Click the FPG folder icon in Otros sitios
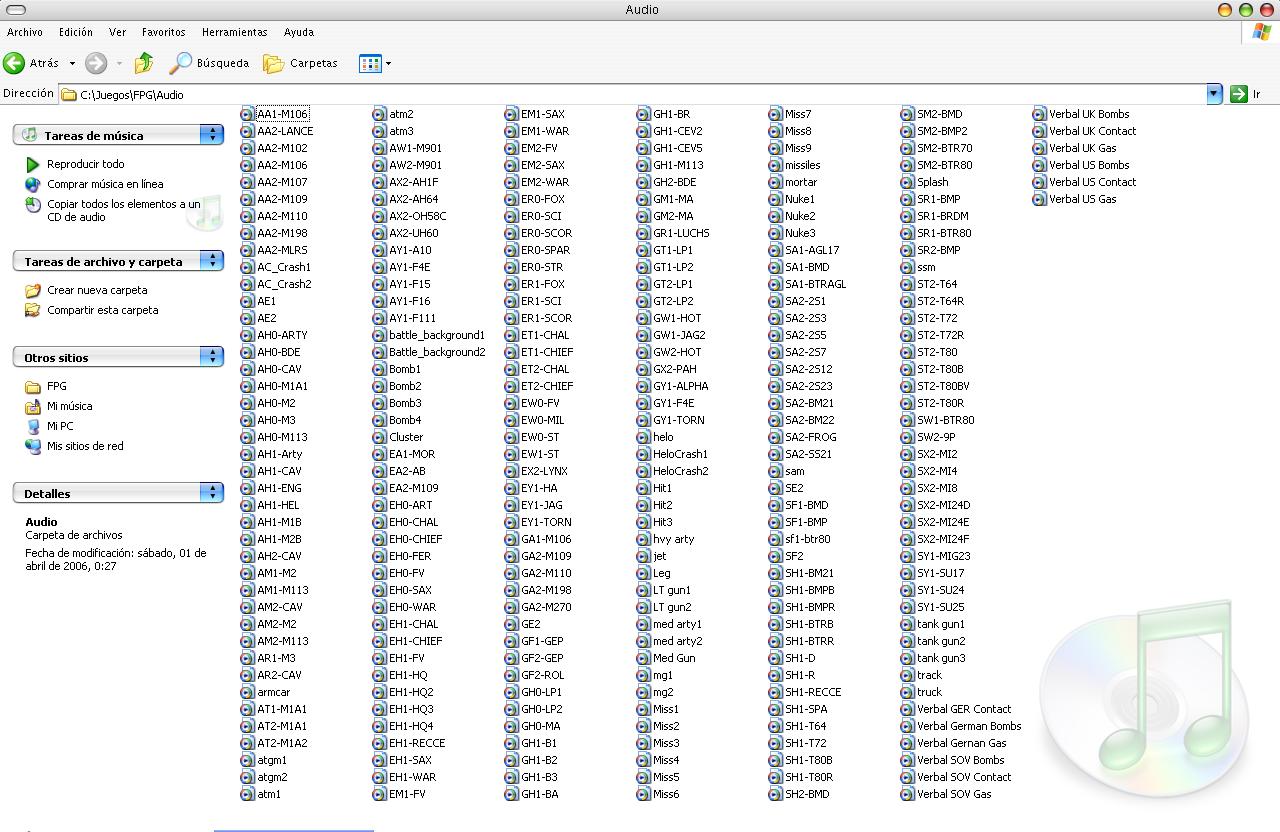 [x=33, y=386]
